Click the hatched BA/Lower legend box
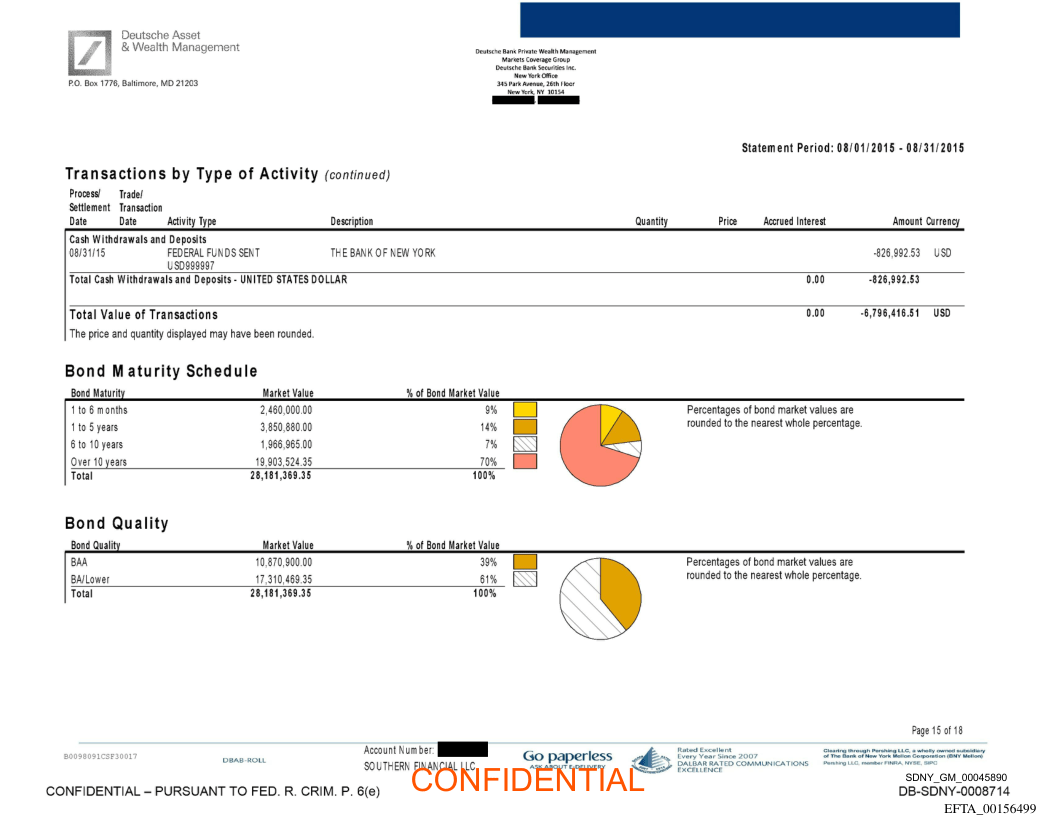 click(525, 579)
